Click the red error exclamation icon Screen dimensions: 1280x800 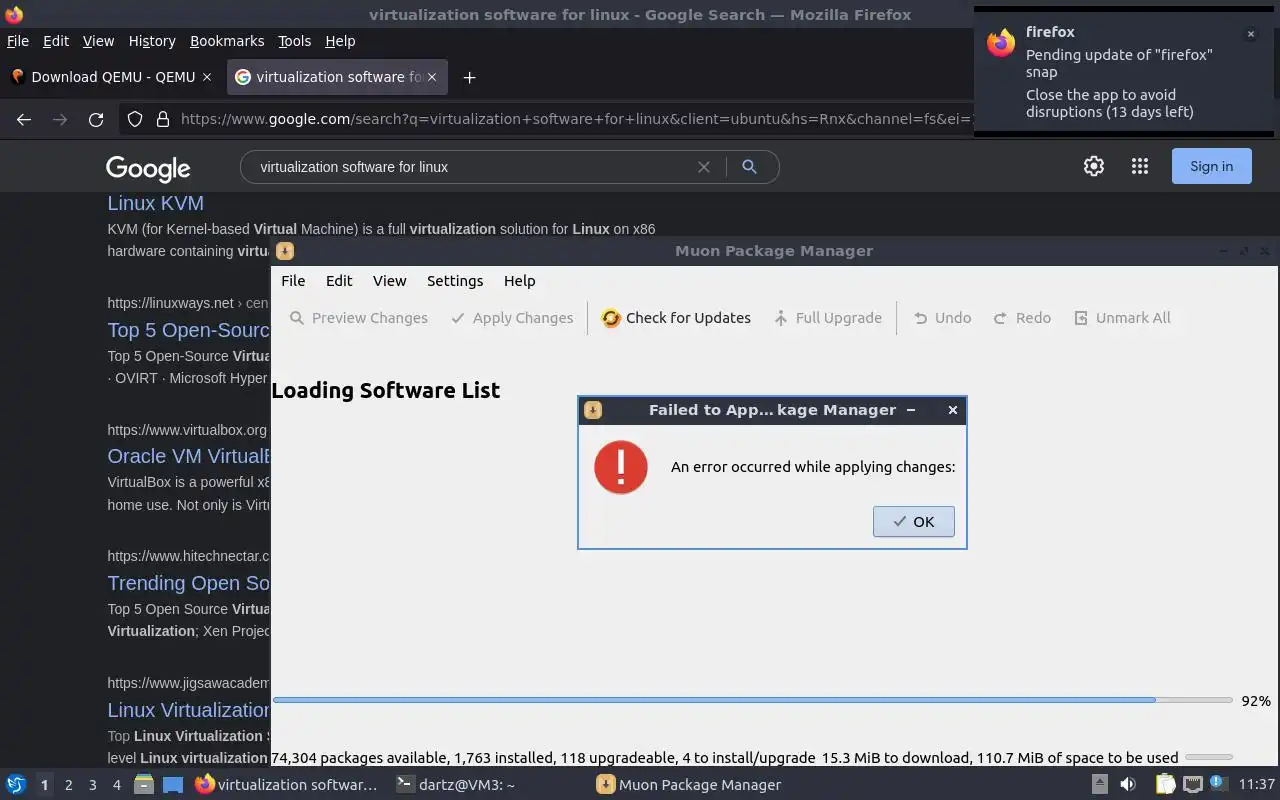[620, 467]
